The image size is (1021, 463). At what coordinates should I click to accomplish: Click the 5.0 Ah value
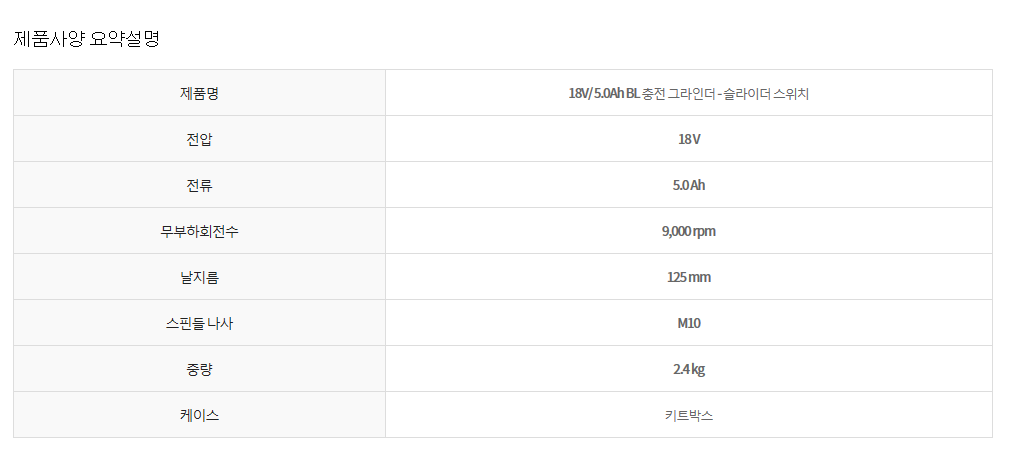point(689,186)
